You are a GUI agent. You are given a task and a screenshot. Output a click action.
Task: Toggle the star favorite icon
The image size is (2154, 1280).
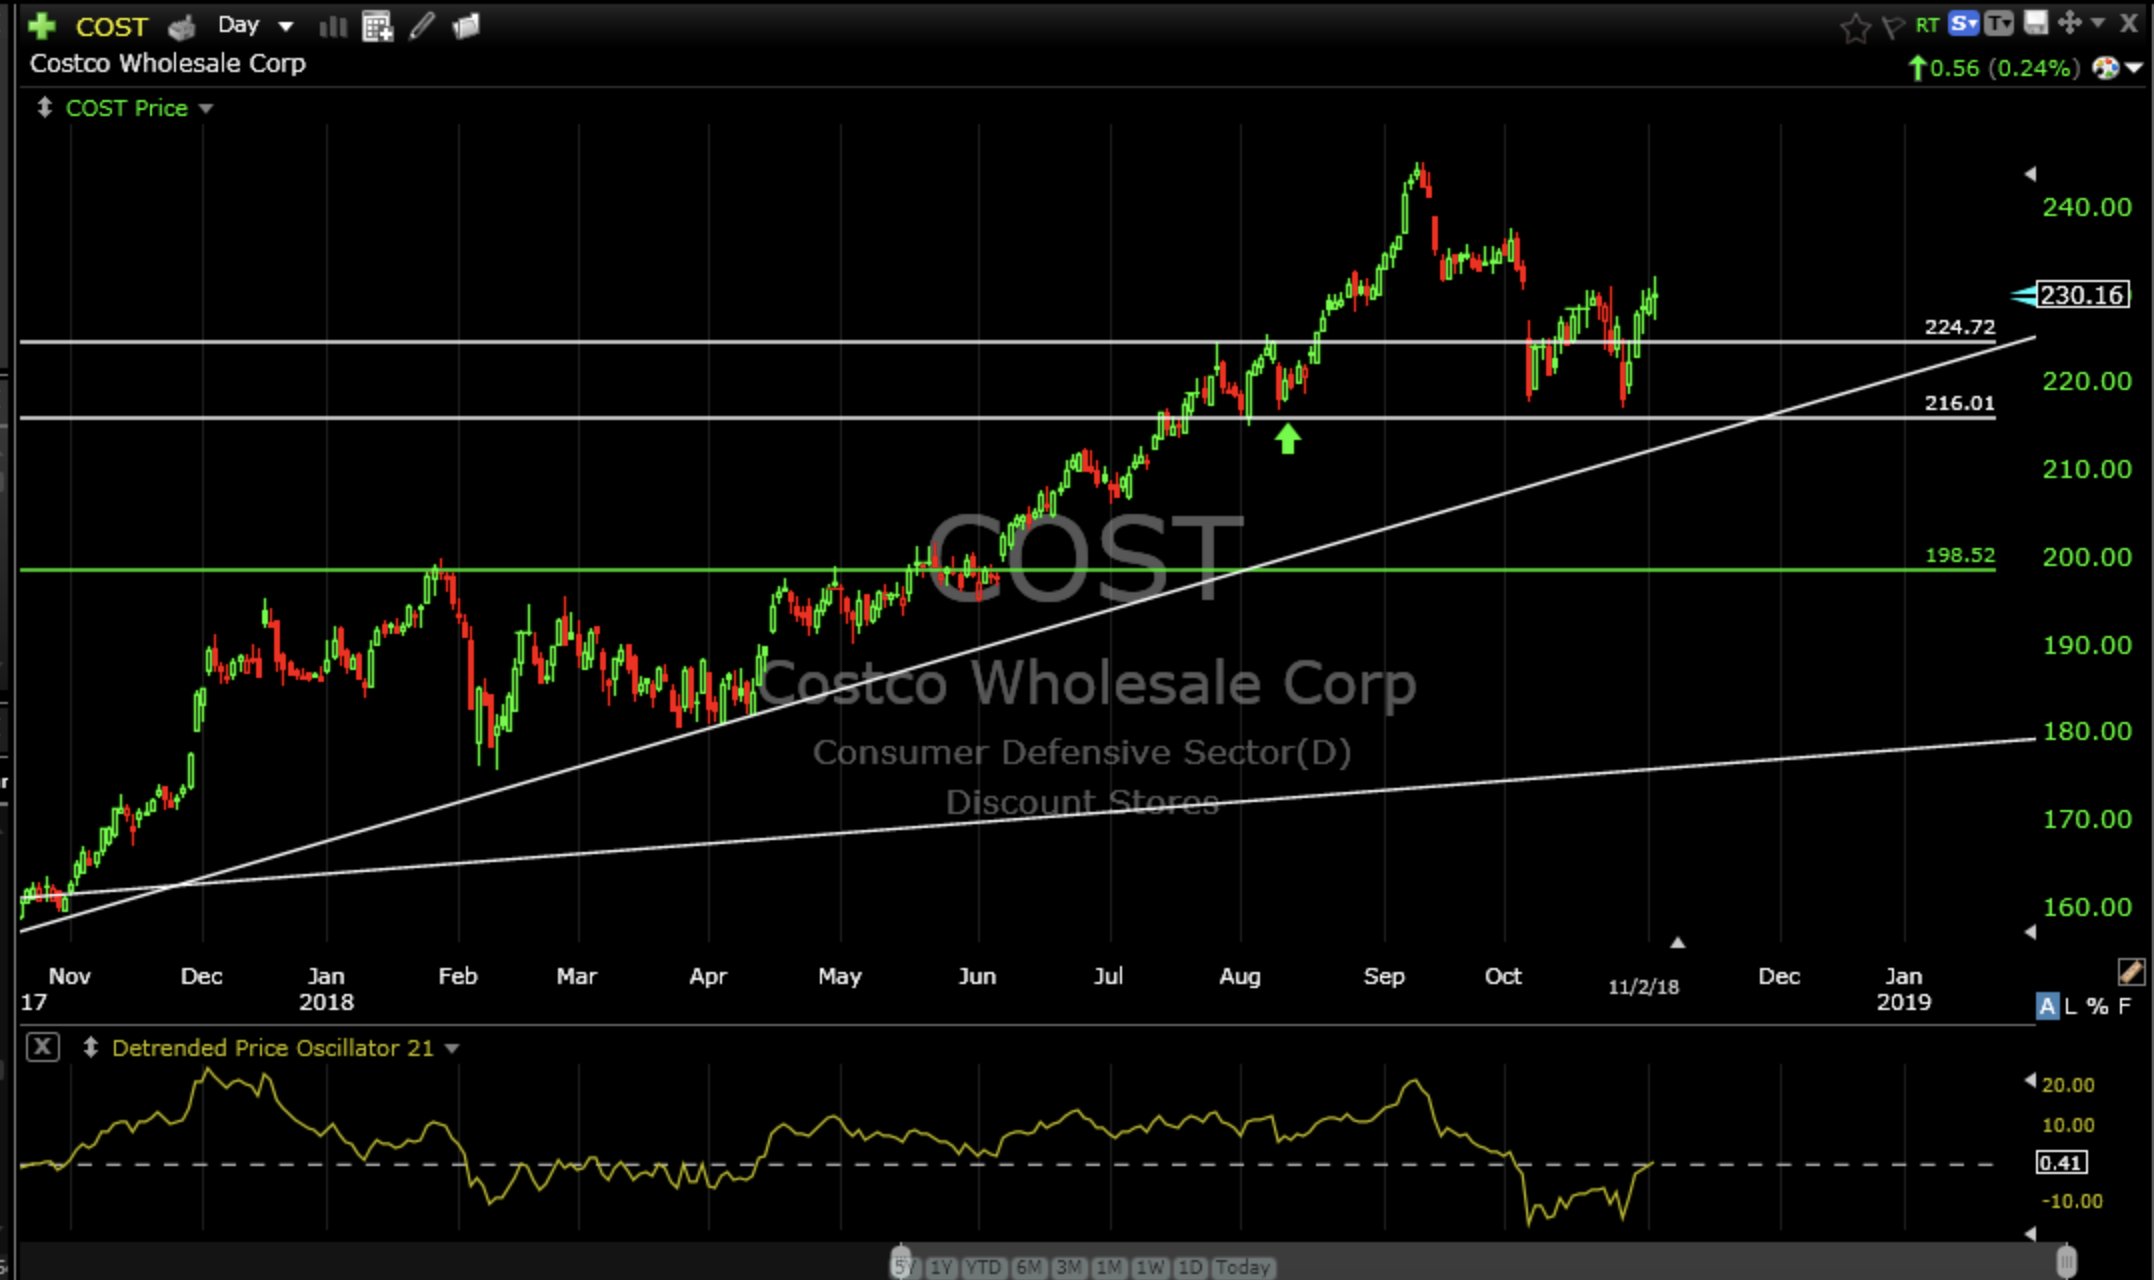[1855, 28]
